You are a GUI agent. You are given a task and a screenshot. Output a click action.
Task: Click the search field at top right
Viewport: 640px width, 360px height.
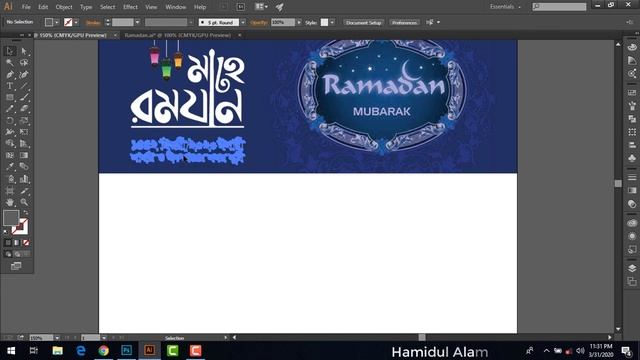[x=559, y=7]
